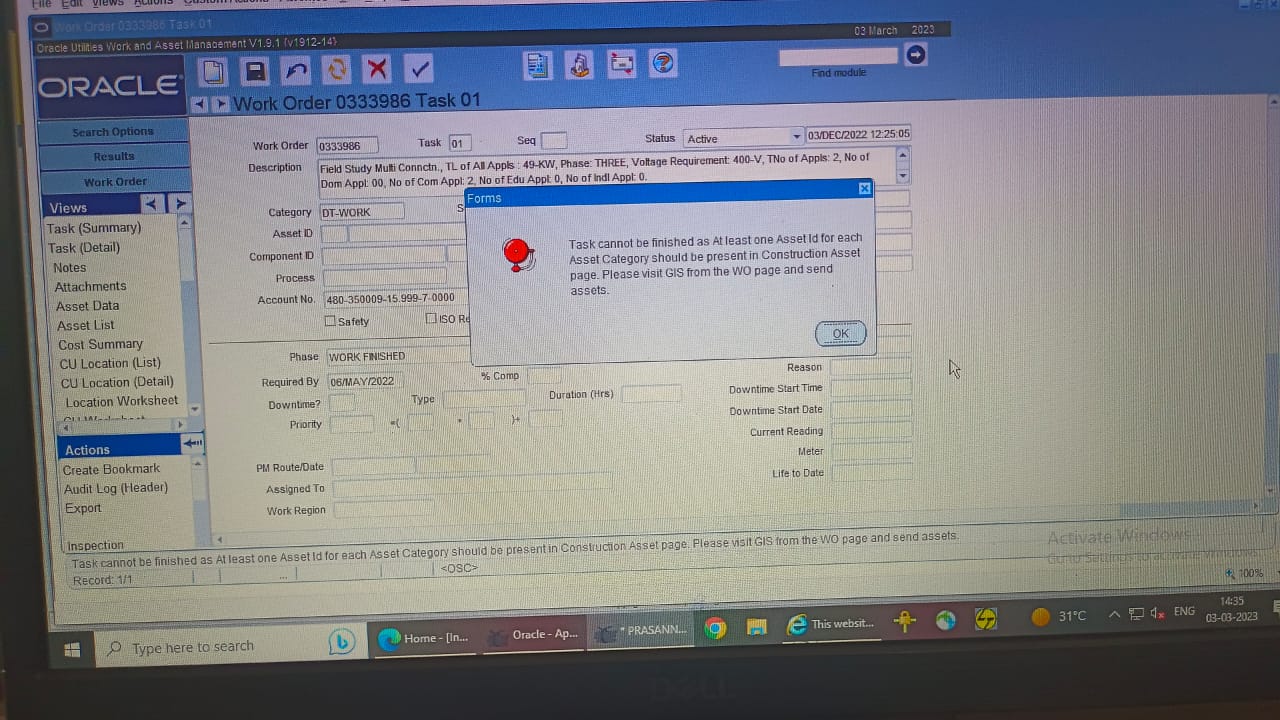Toggle the ISO checkbox
Image resolution: width=1280 pixels, height=720 pixels.
click(x=431, y=319)
